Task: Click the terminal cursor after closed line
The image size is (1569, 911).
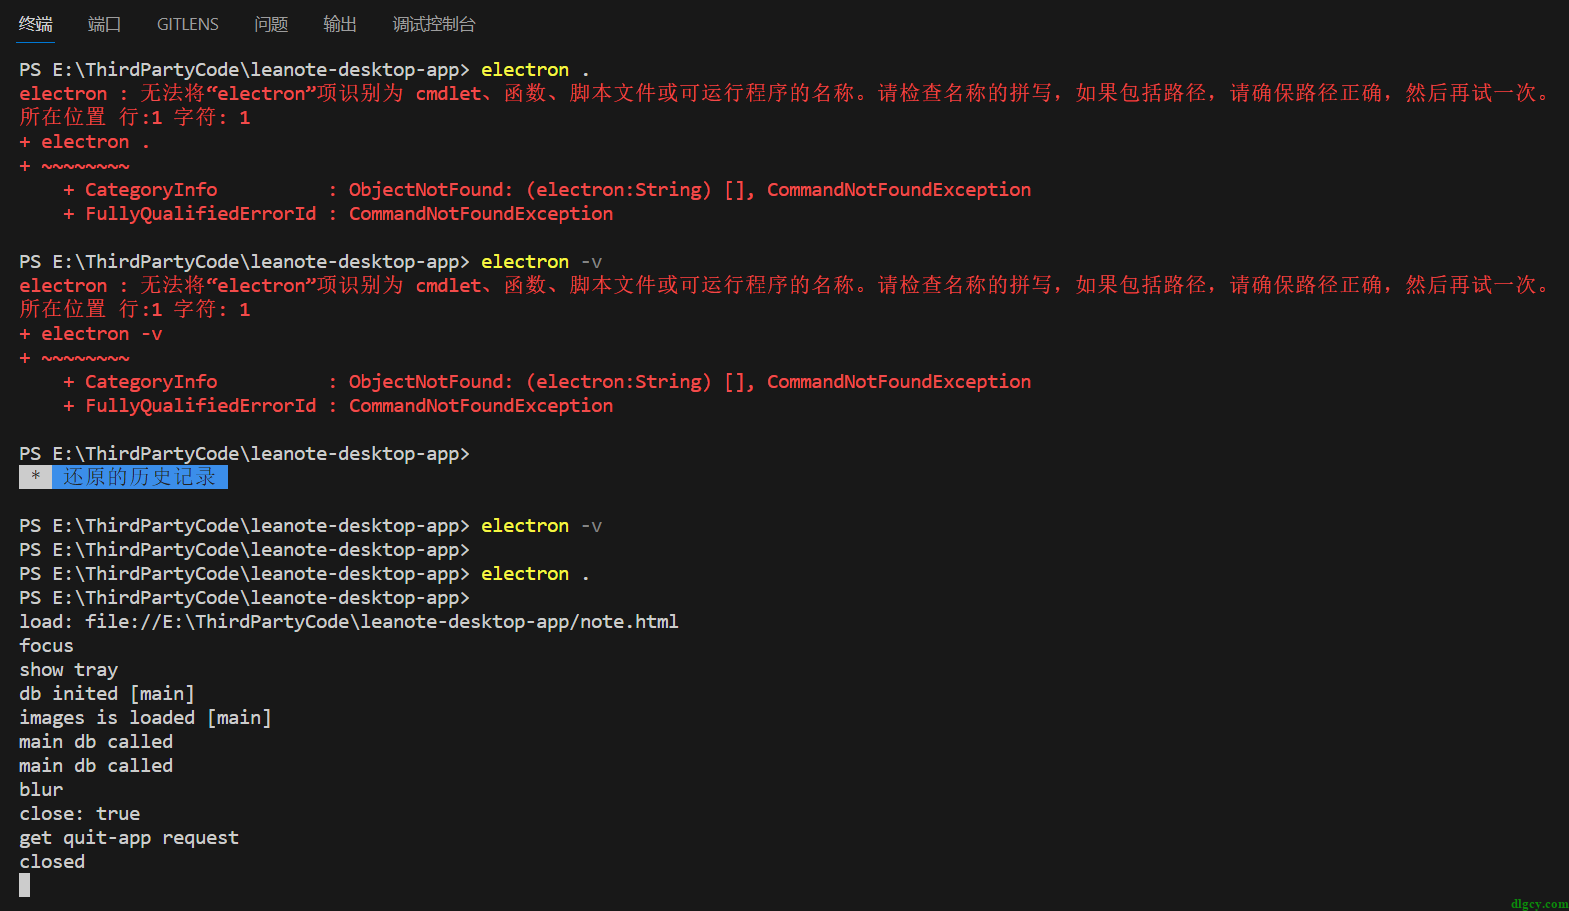Action: 25,885
